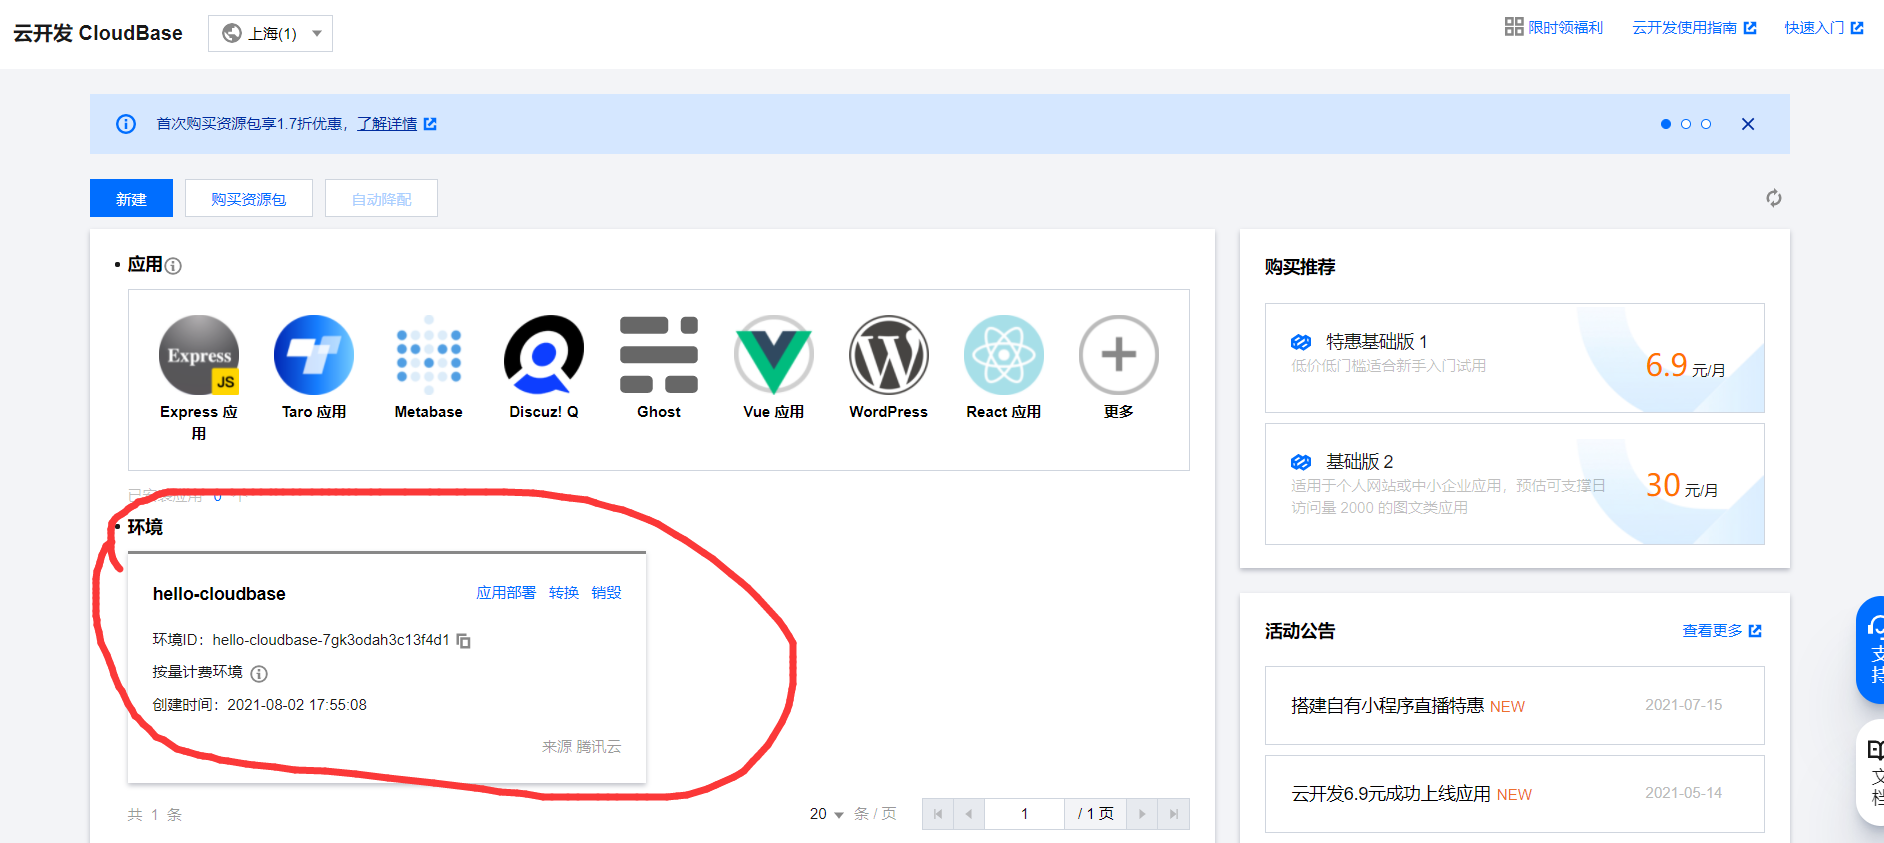
Task: Go to the last page of environments
Action: point(1174,814)
